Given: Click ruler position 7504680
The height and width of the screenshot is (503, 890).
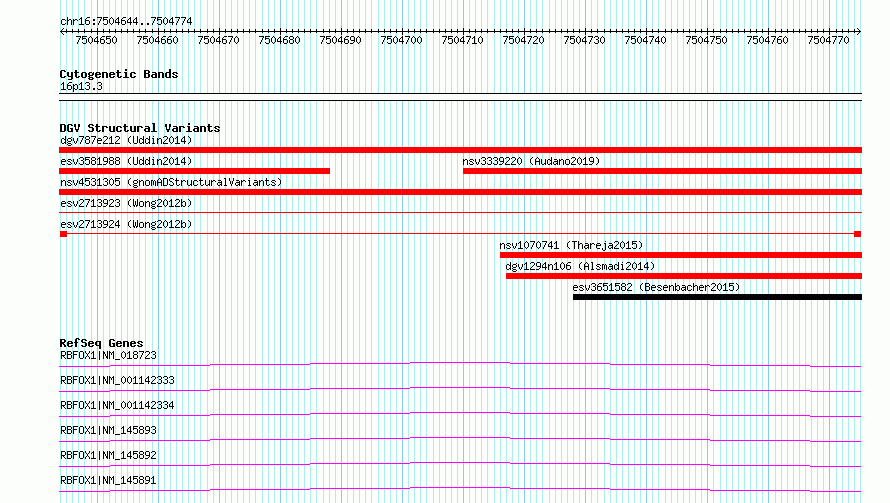Looking at the screenshot, I should pyautogui.click(x=279, y=40).
